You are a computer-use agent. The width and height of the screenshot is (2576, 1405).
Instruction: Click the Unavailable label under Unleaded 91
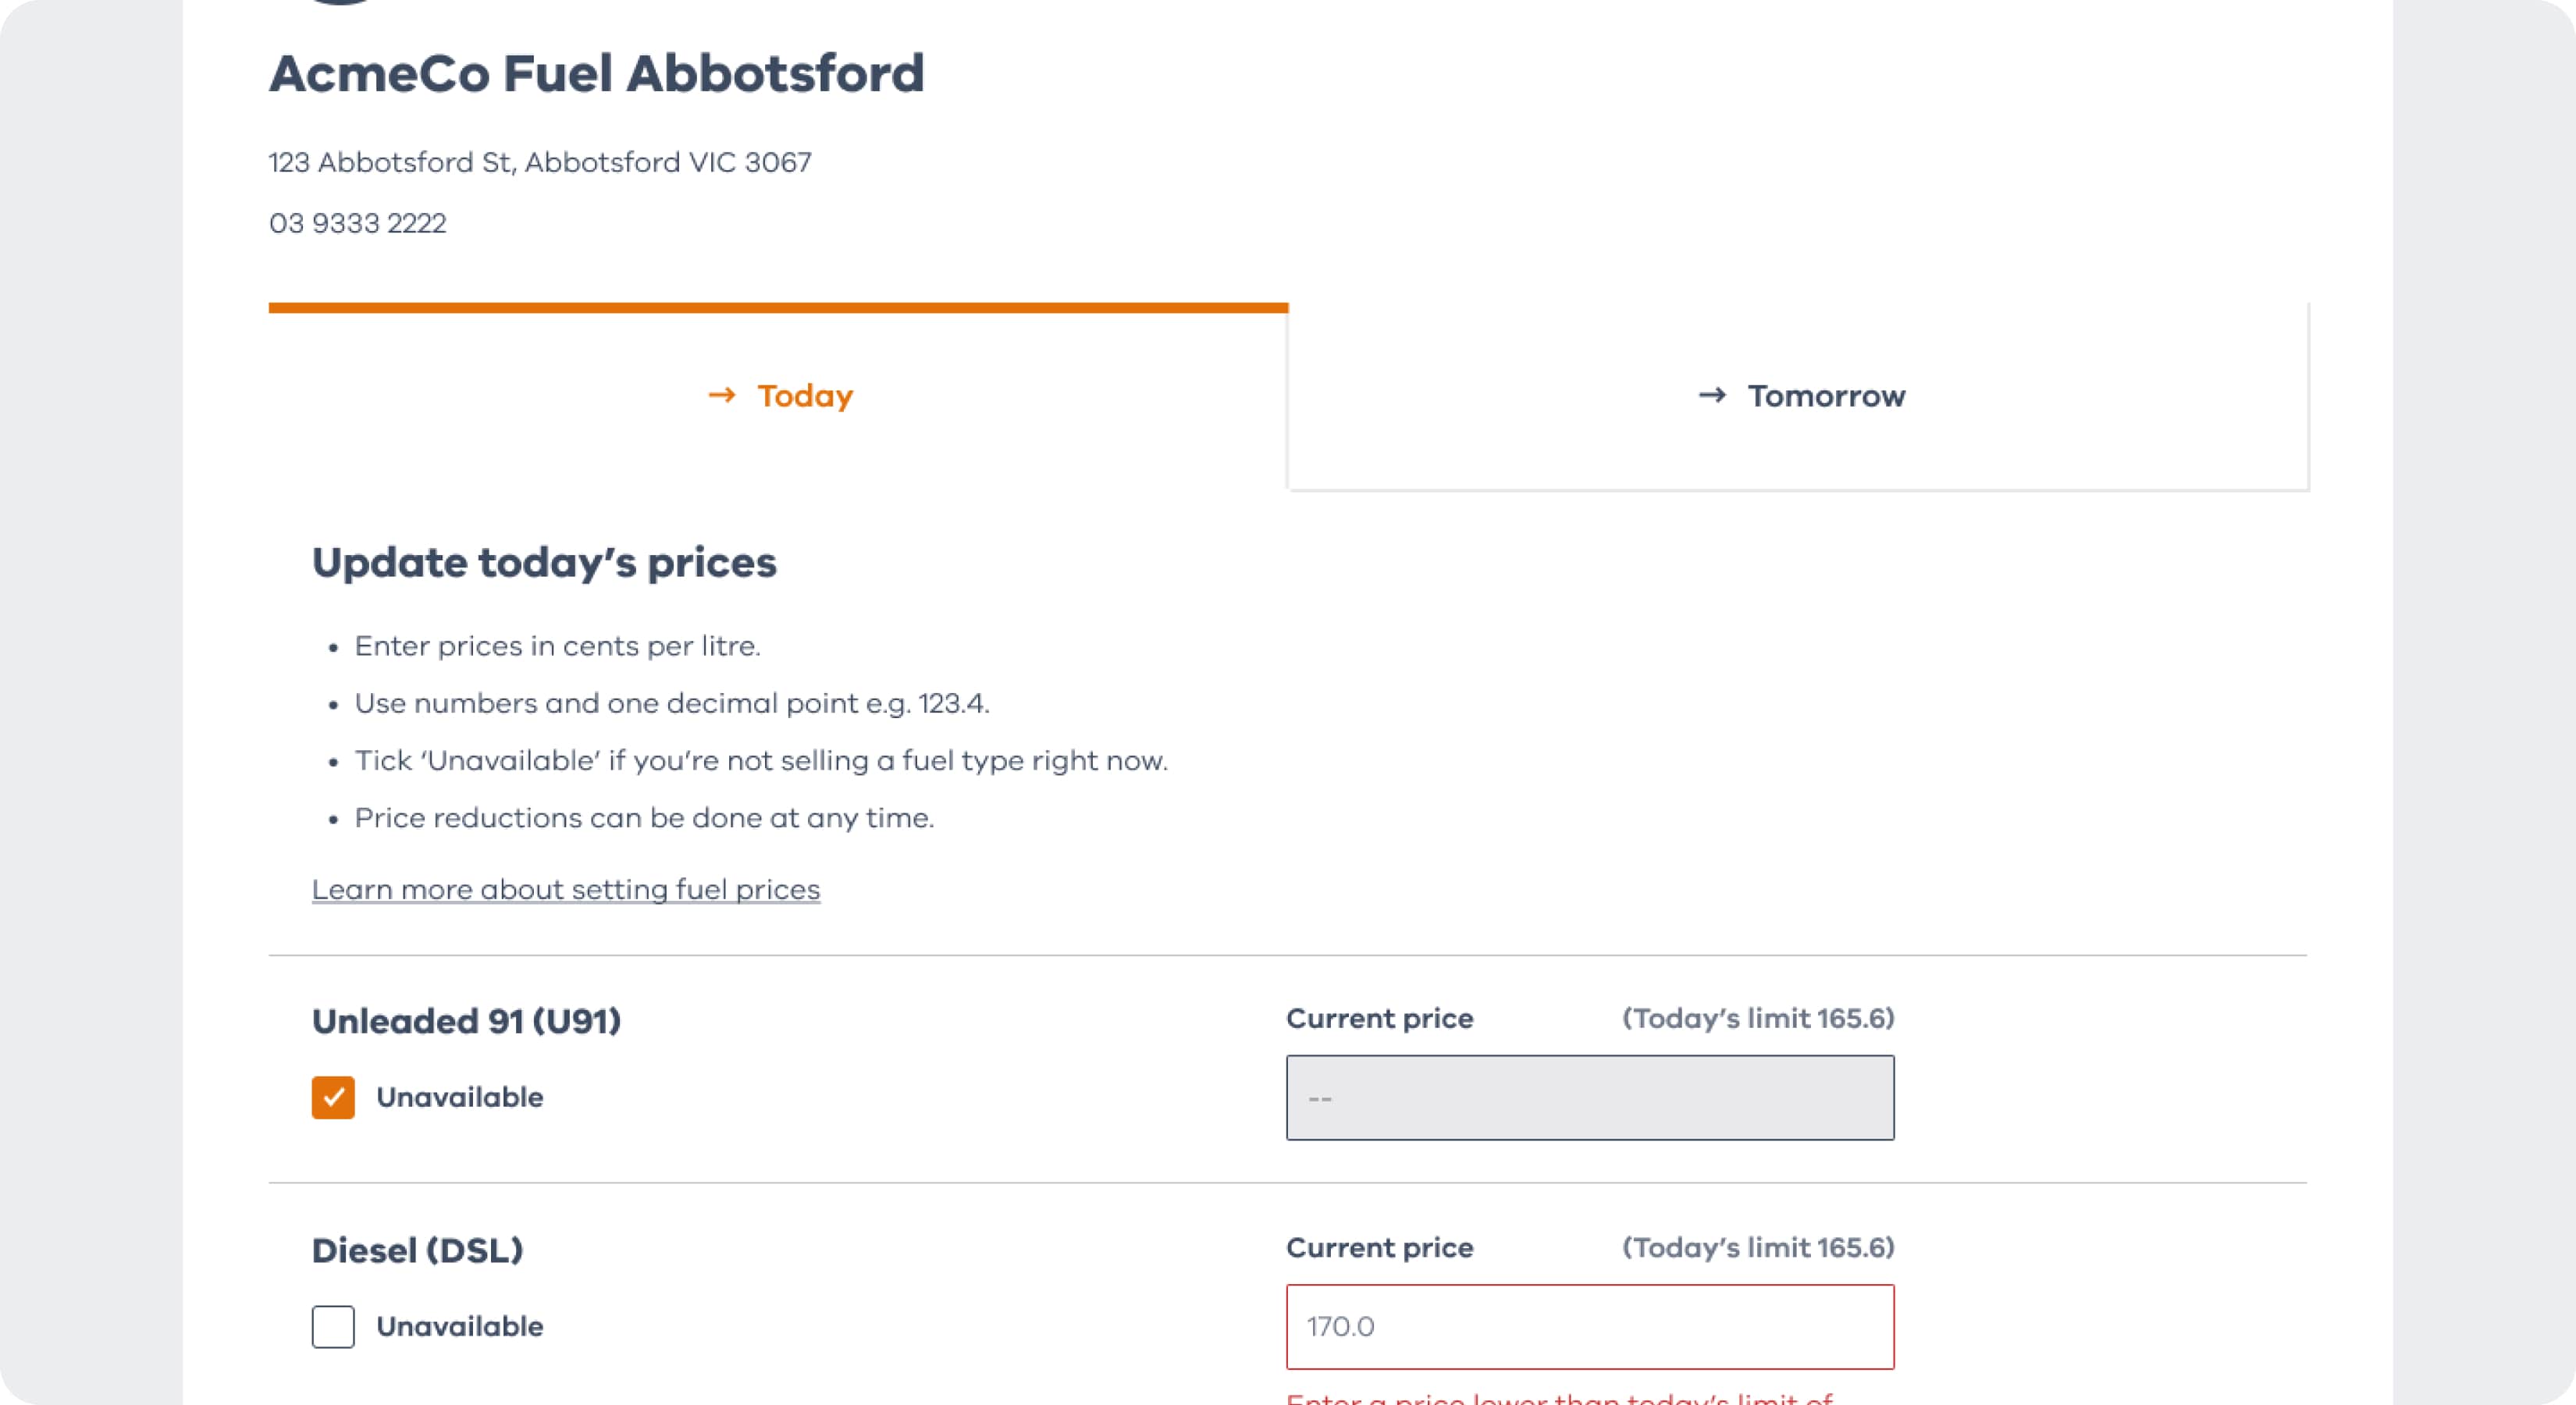click(459, 1097)
